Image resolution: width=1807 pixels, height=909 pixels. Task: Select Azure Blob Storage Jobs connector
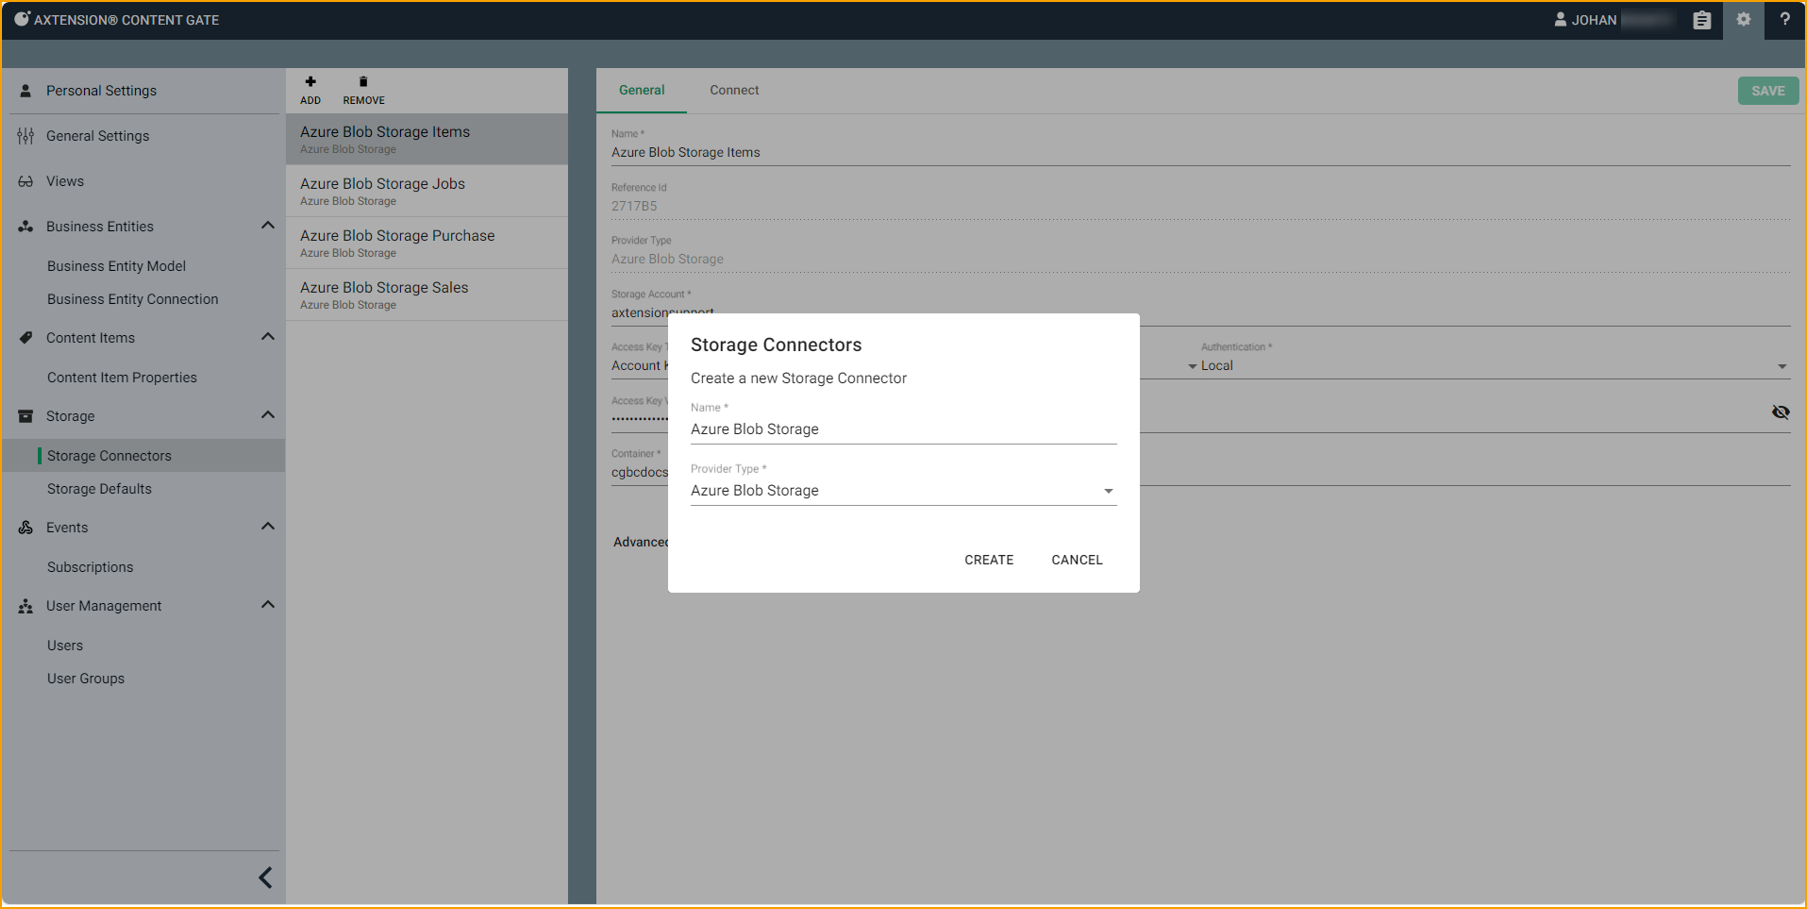click(427, 191)
